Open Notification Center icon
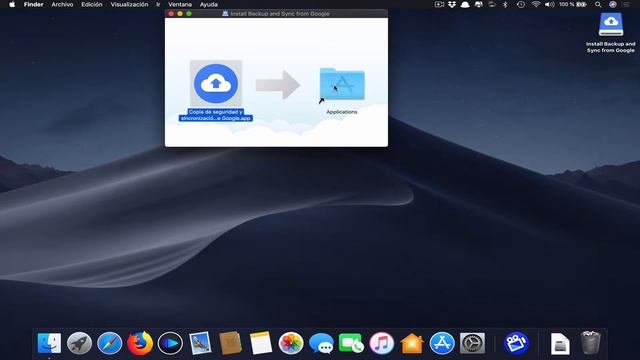Screen dimensions: 640x360 tap(627, 4)
